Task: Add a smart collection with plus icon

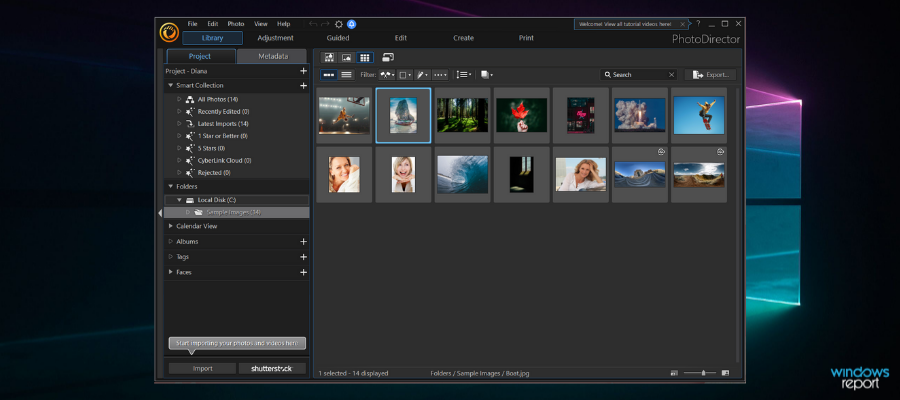Action: coord(304,86)
